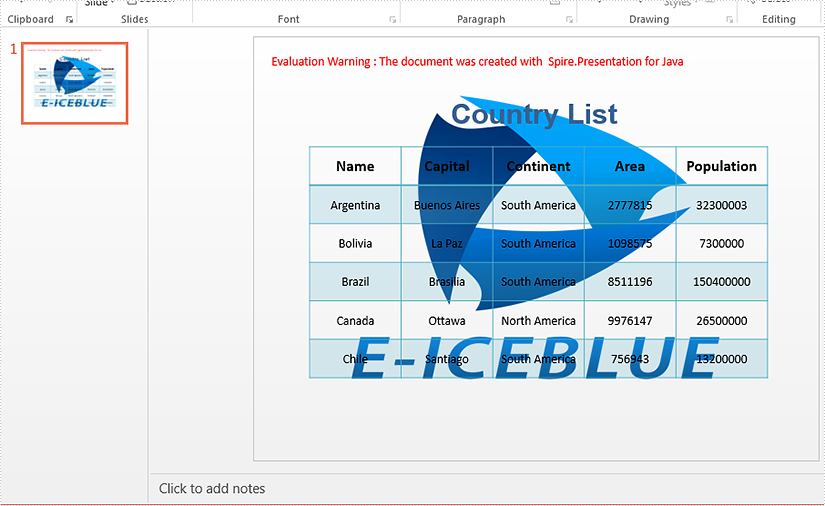Viewport: 825px width, 506px height.
Task: Select the population value 150400000
Action: 721,281
